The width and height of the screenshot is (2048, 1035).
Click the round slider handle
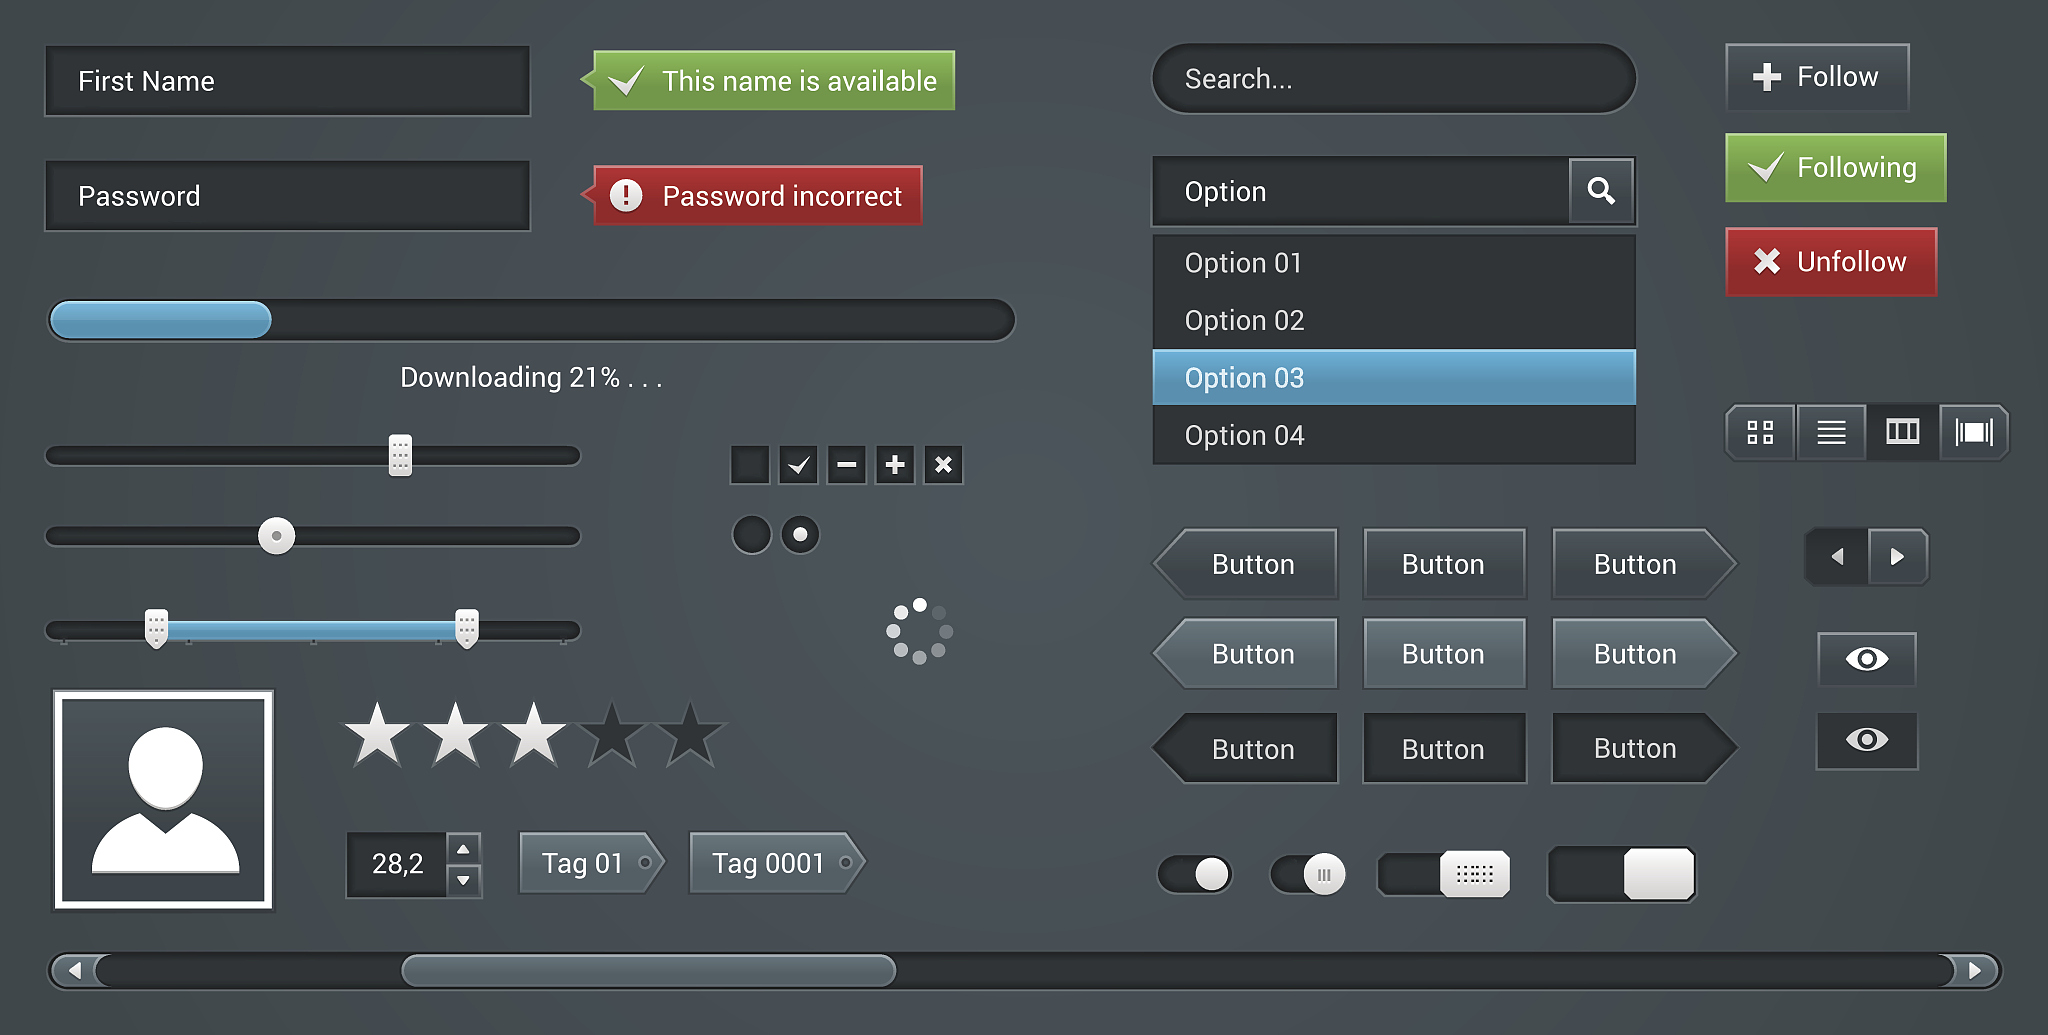coord(277,536)
